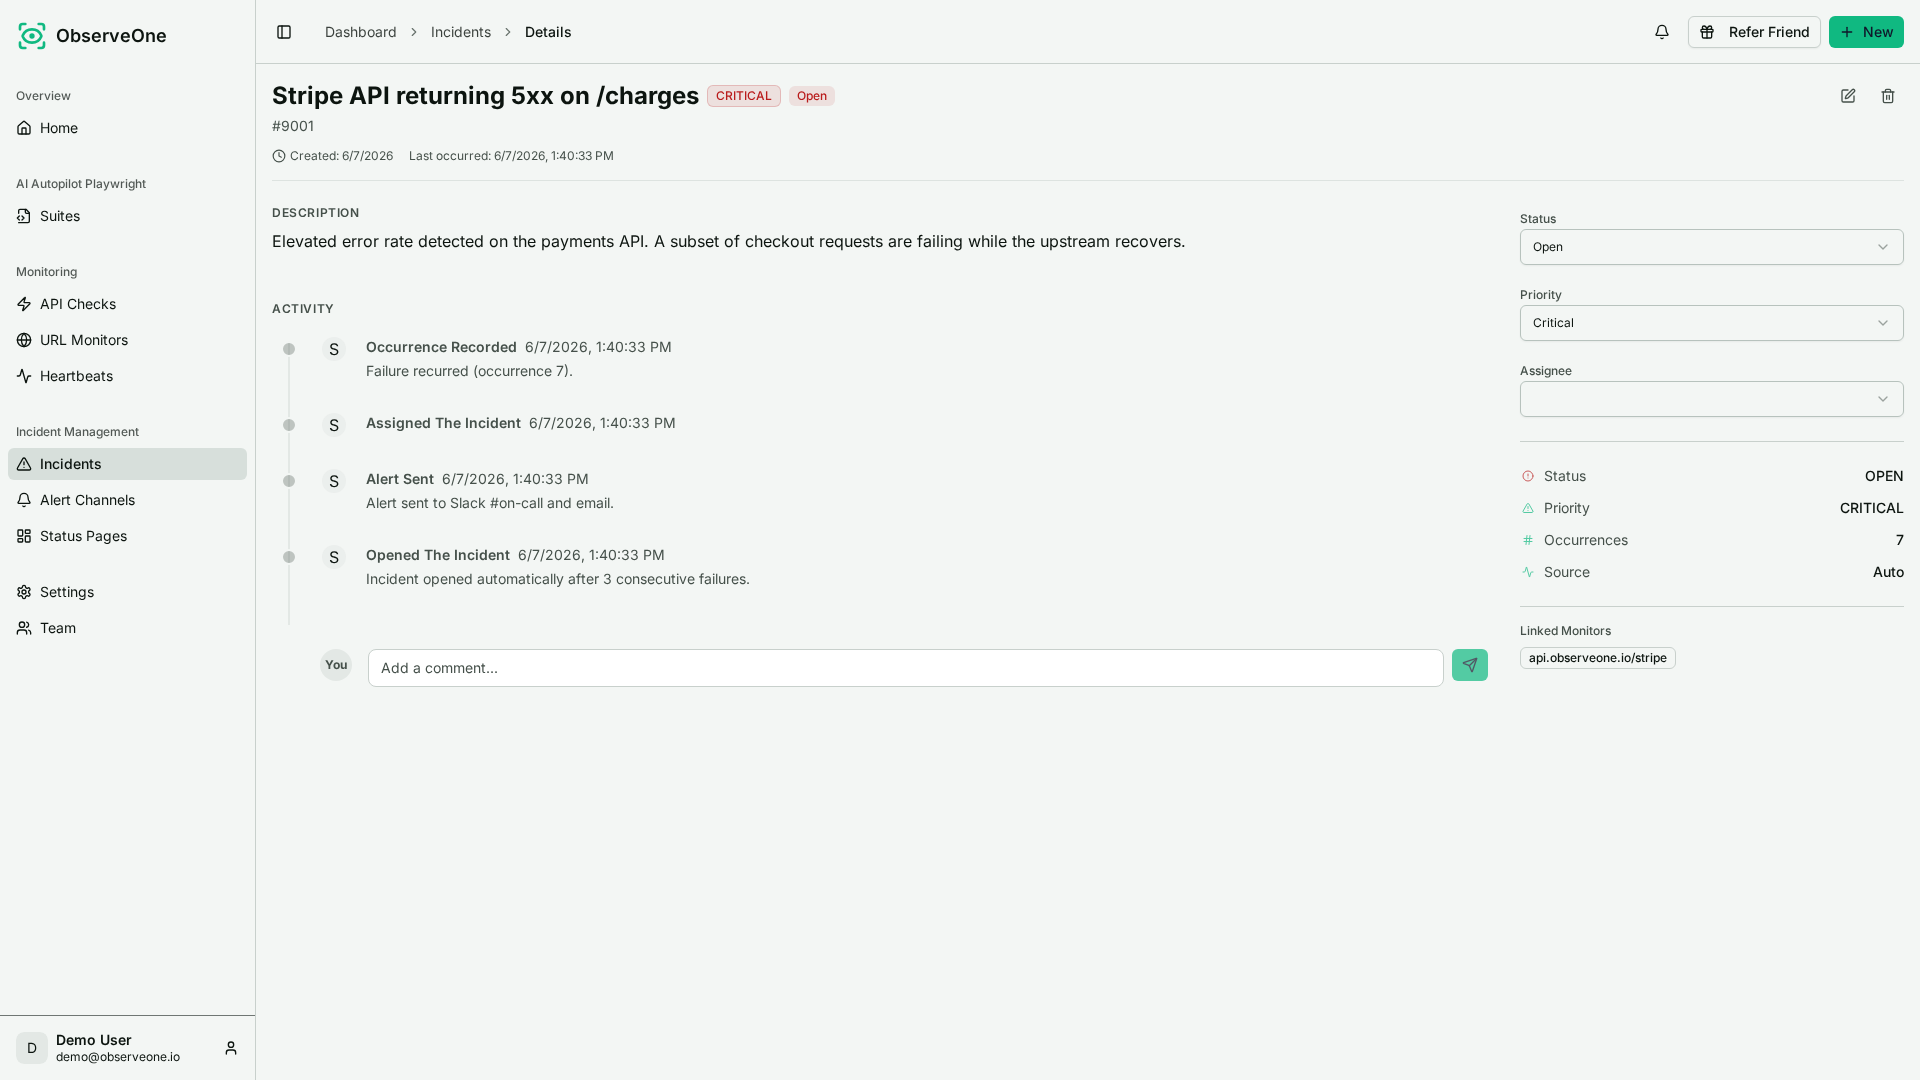Click the ObserveOne logo icon
The width and height of the screenshot is (1920, 1080).
tap(32, 36)
